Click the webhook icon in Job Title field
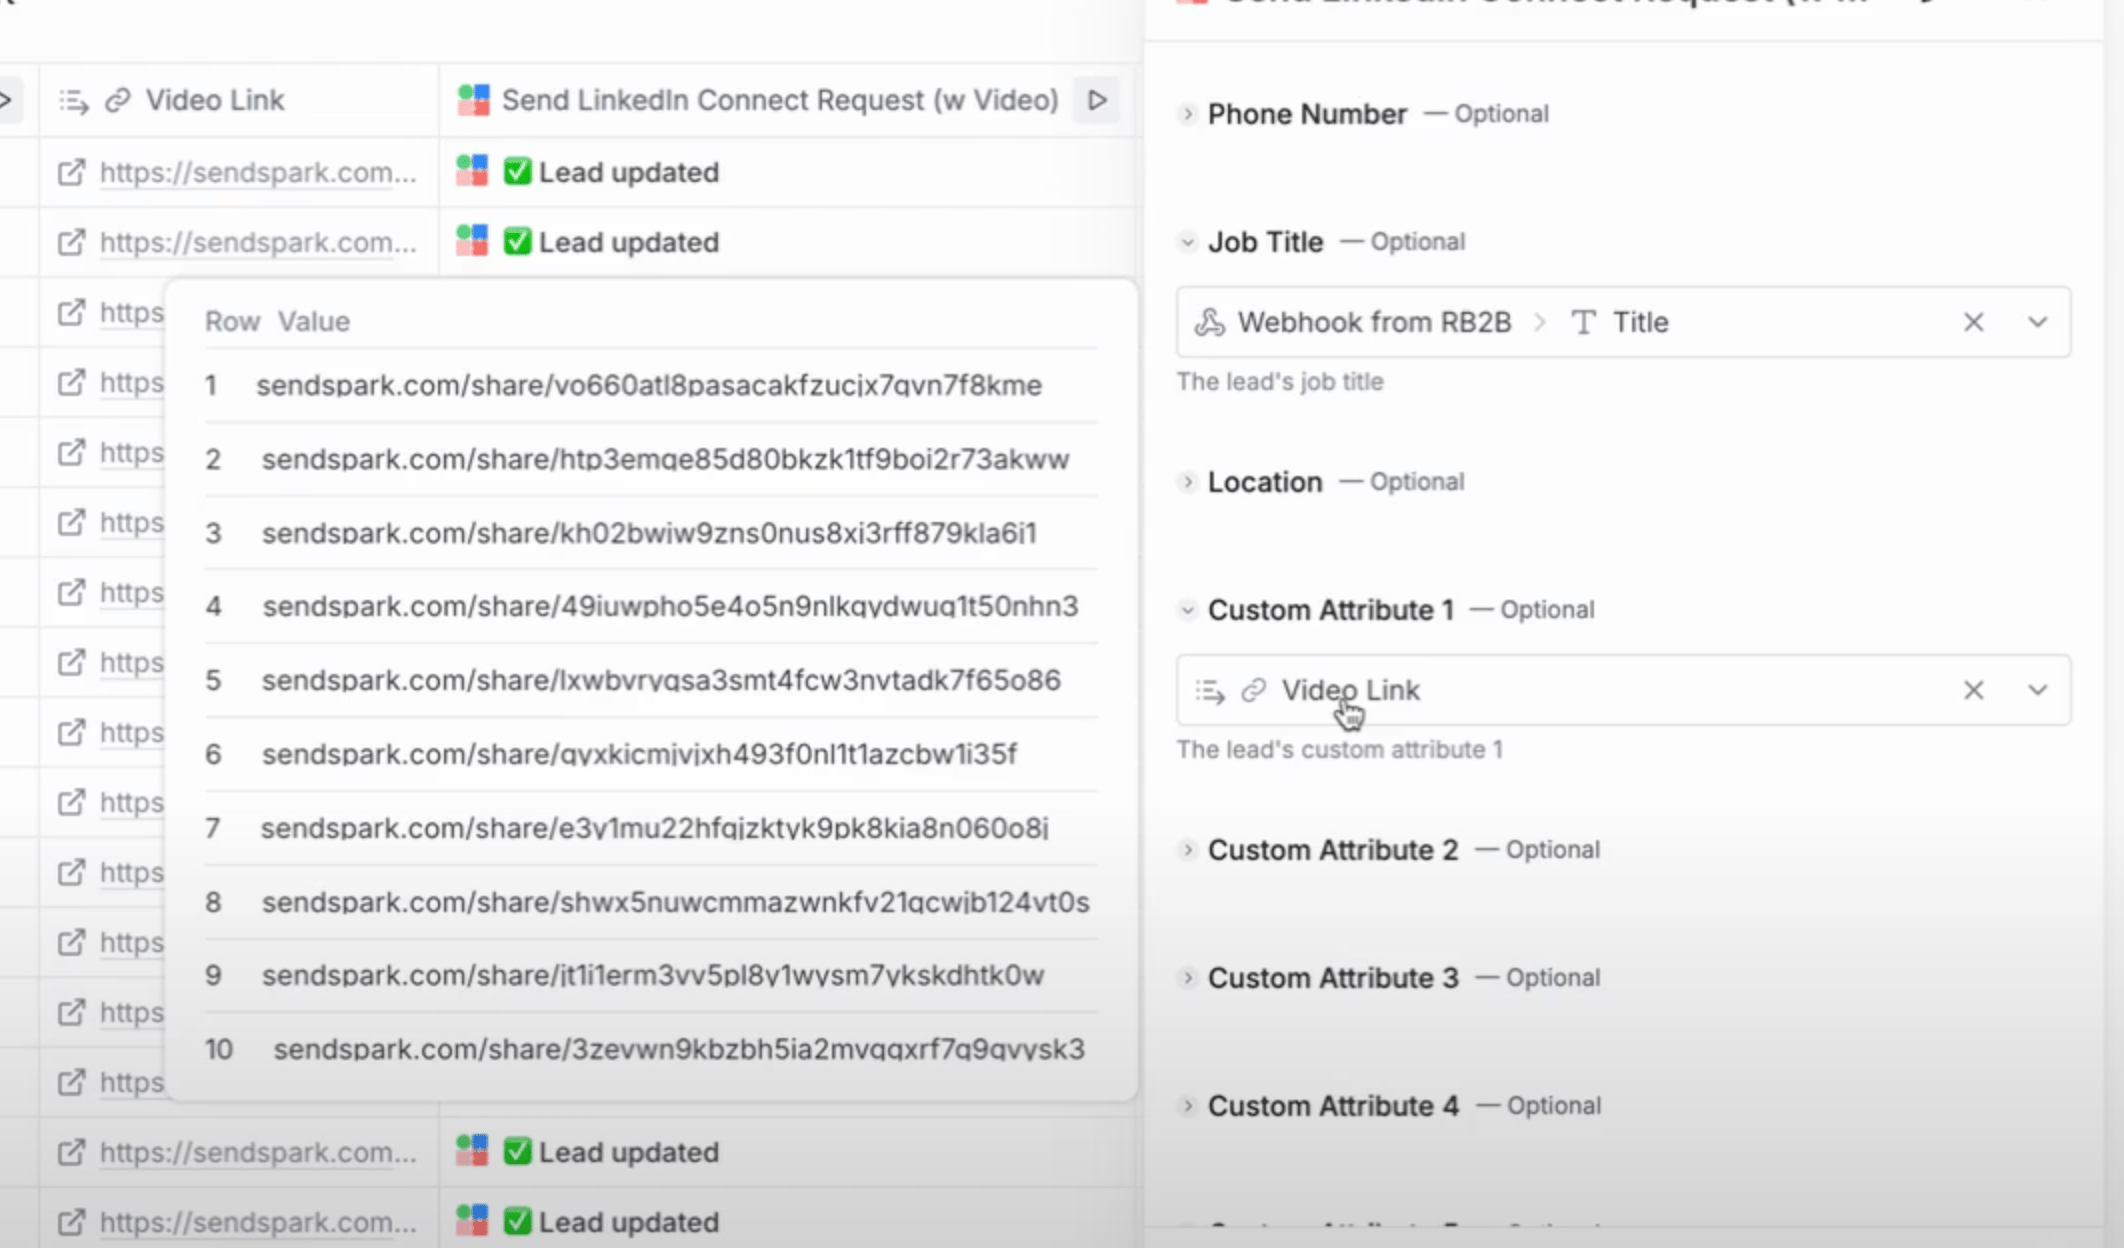The image size is (2124, 1248). coord(1210,322)
